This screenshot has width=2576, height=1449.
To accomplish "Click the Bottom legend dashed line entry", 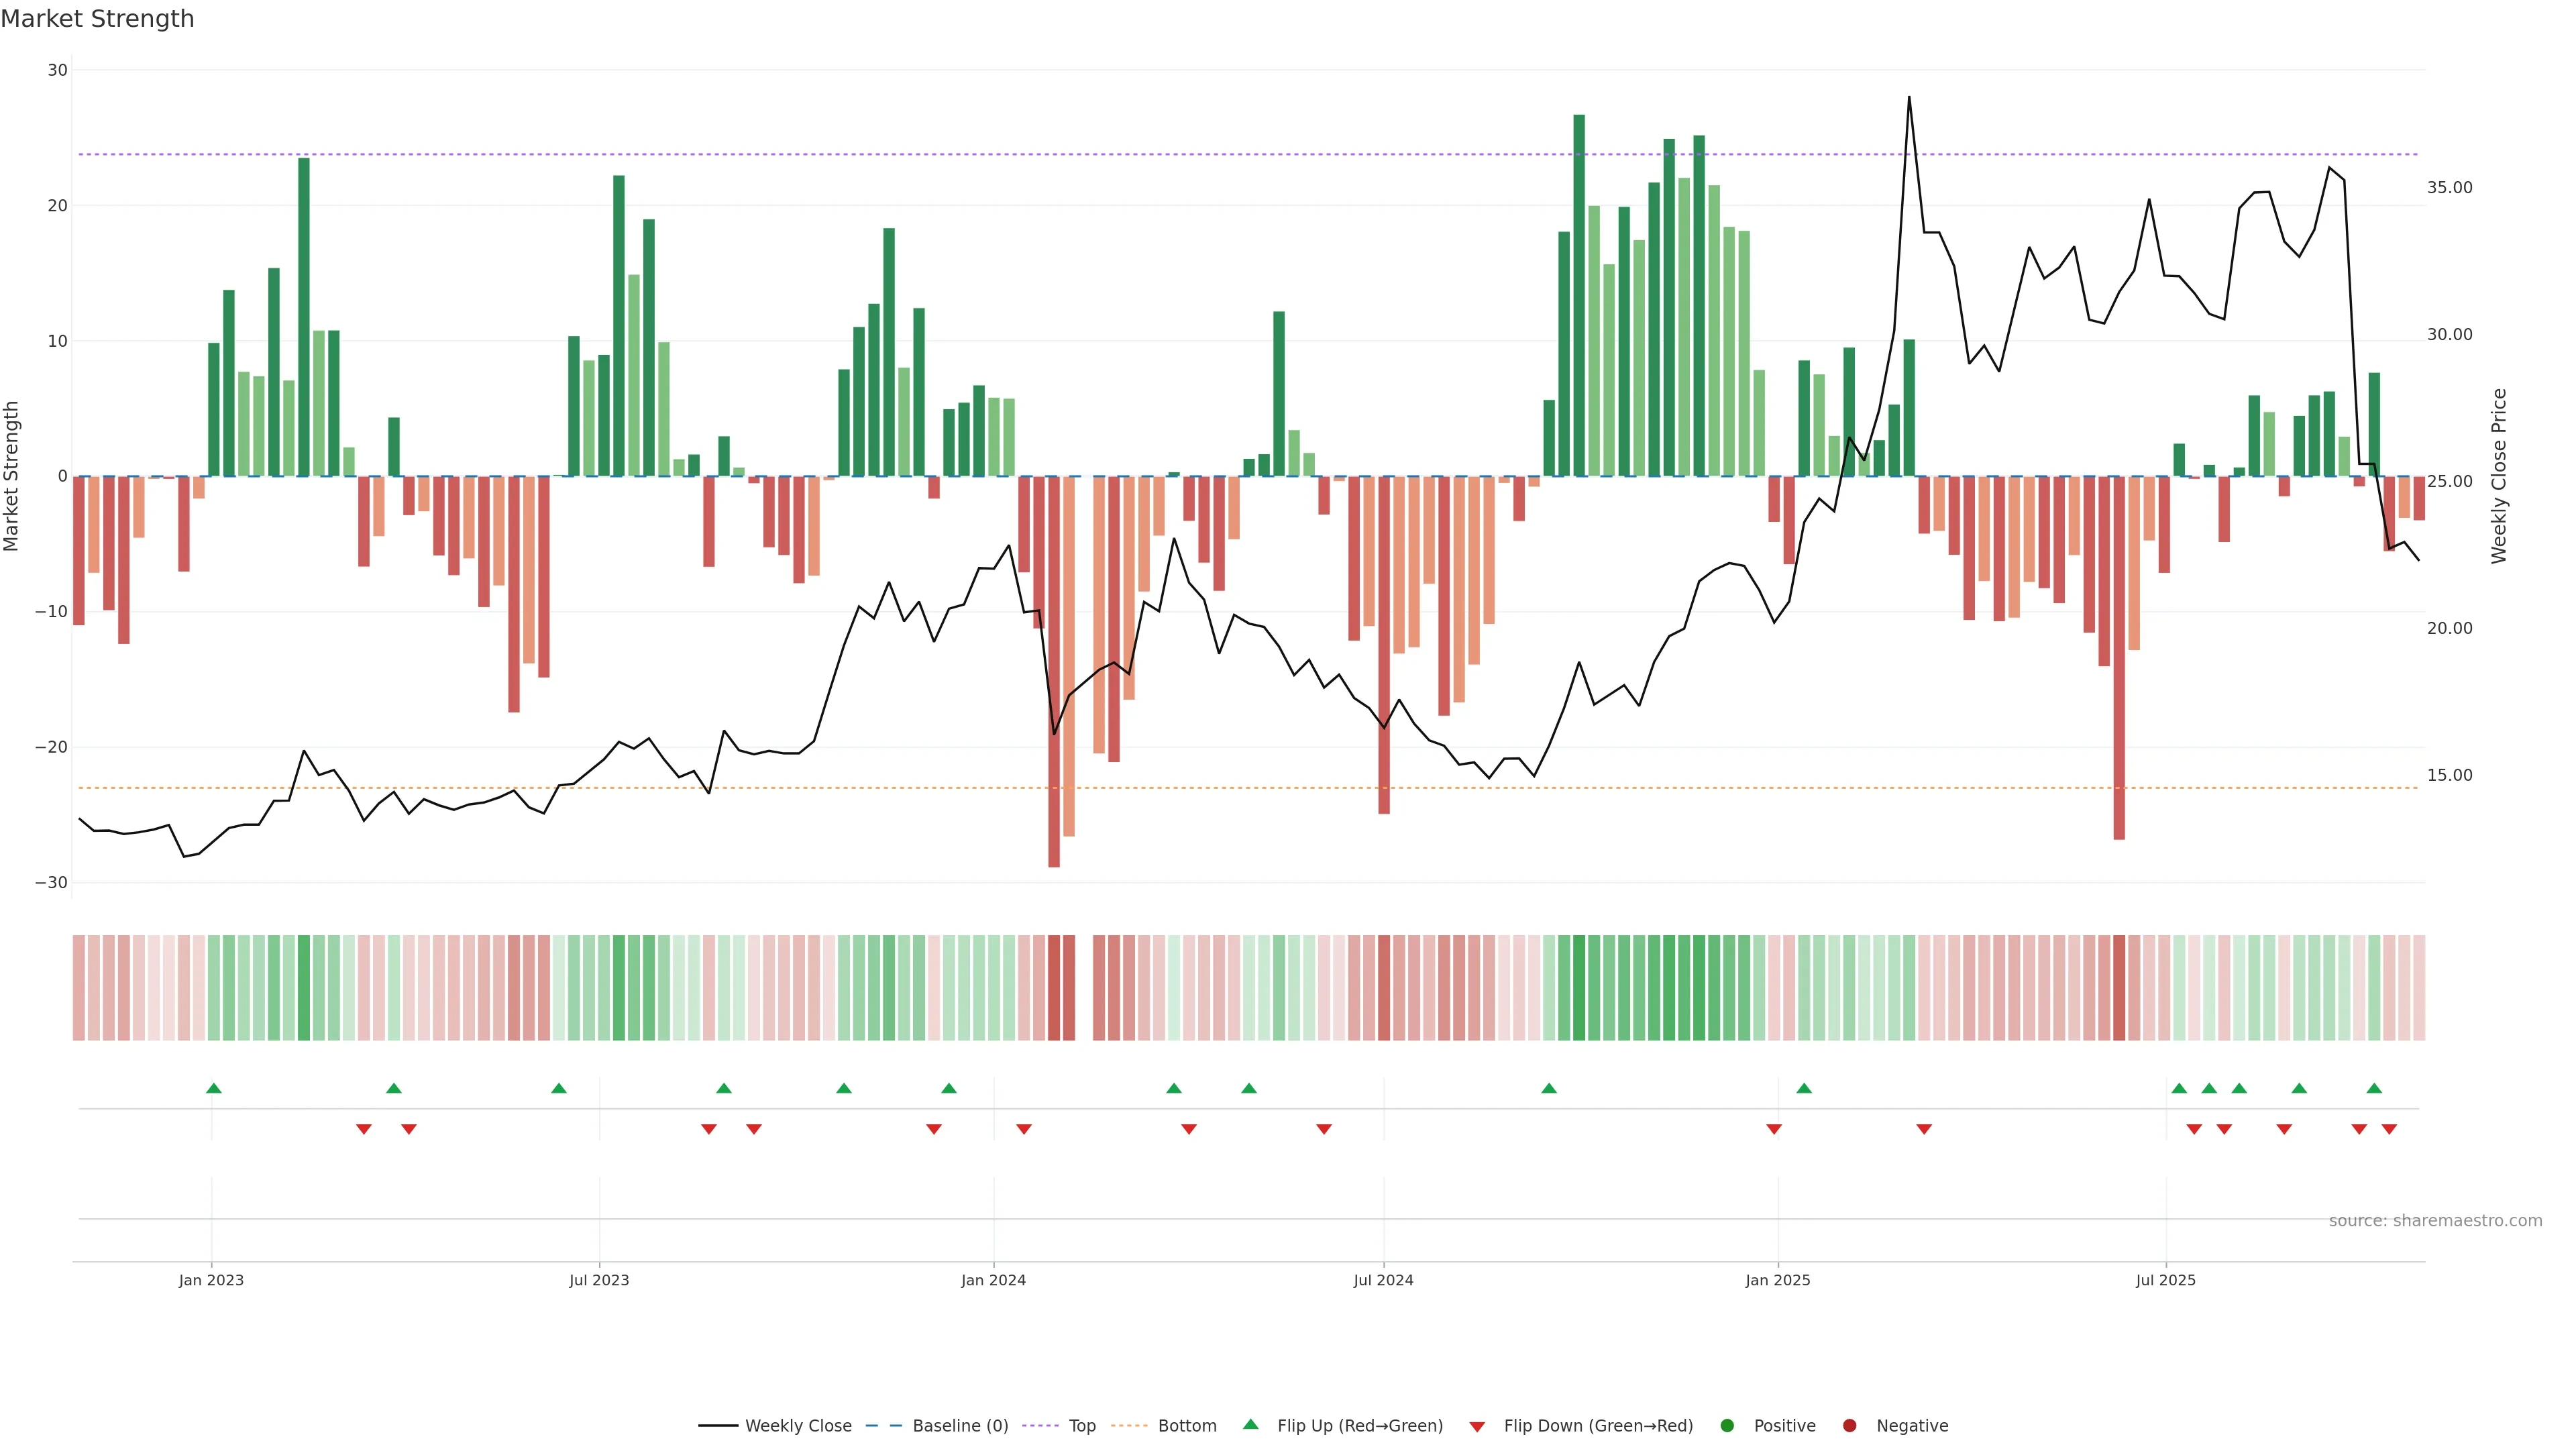I will click(1129, 1426).
